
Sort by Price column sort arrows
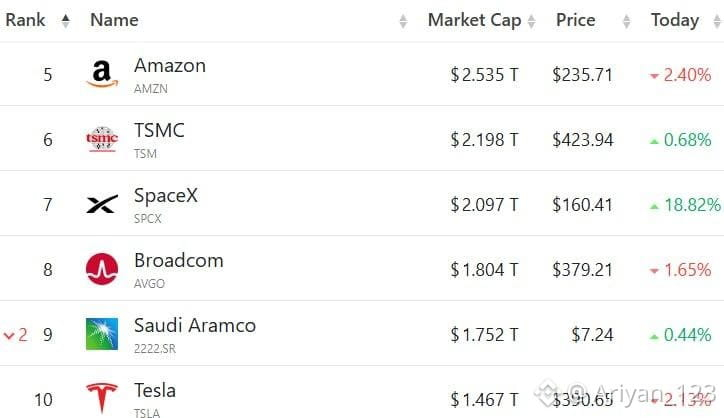pos(626,21)
